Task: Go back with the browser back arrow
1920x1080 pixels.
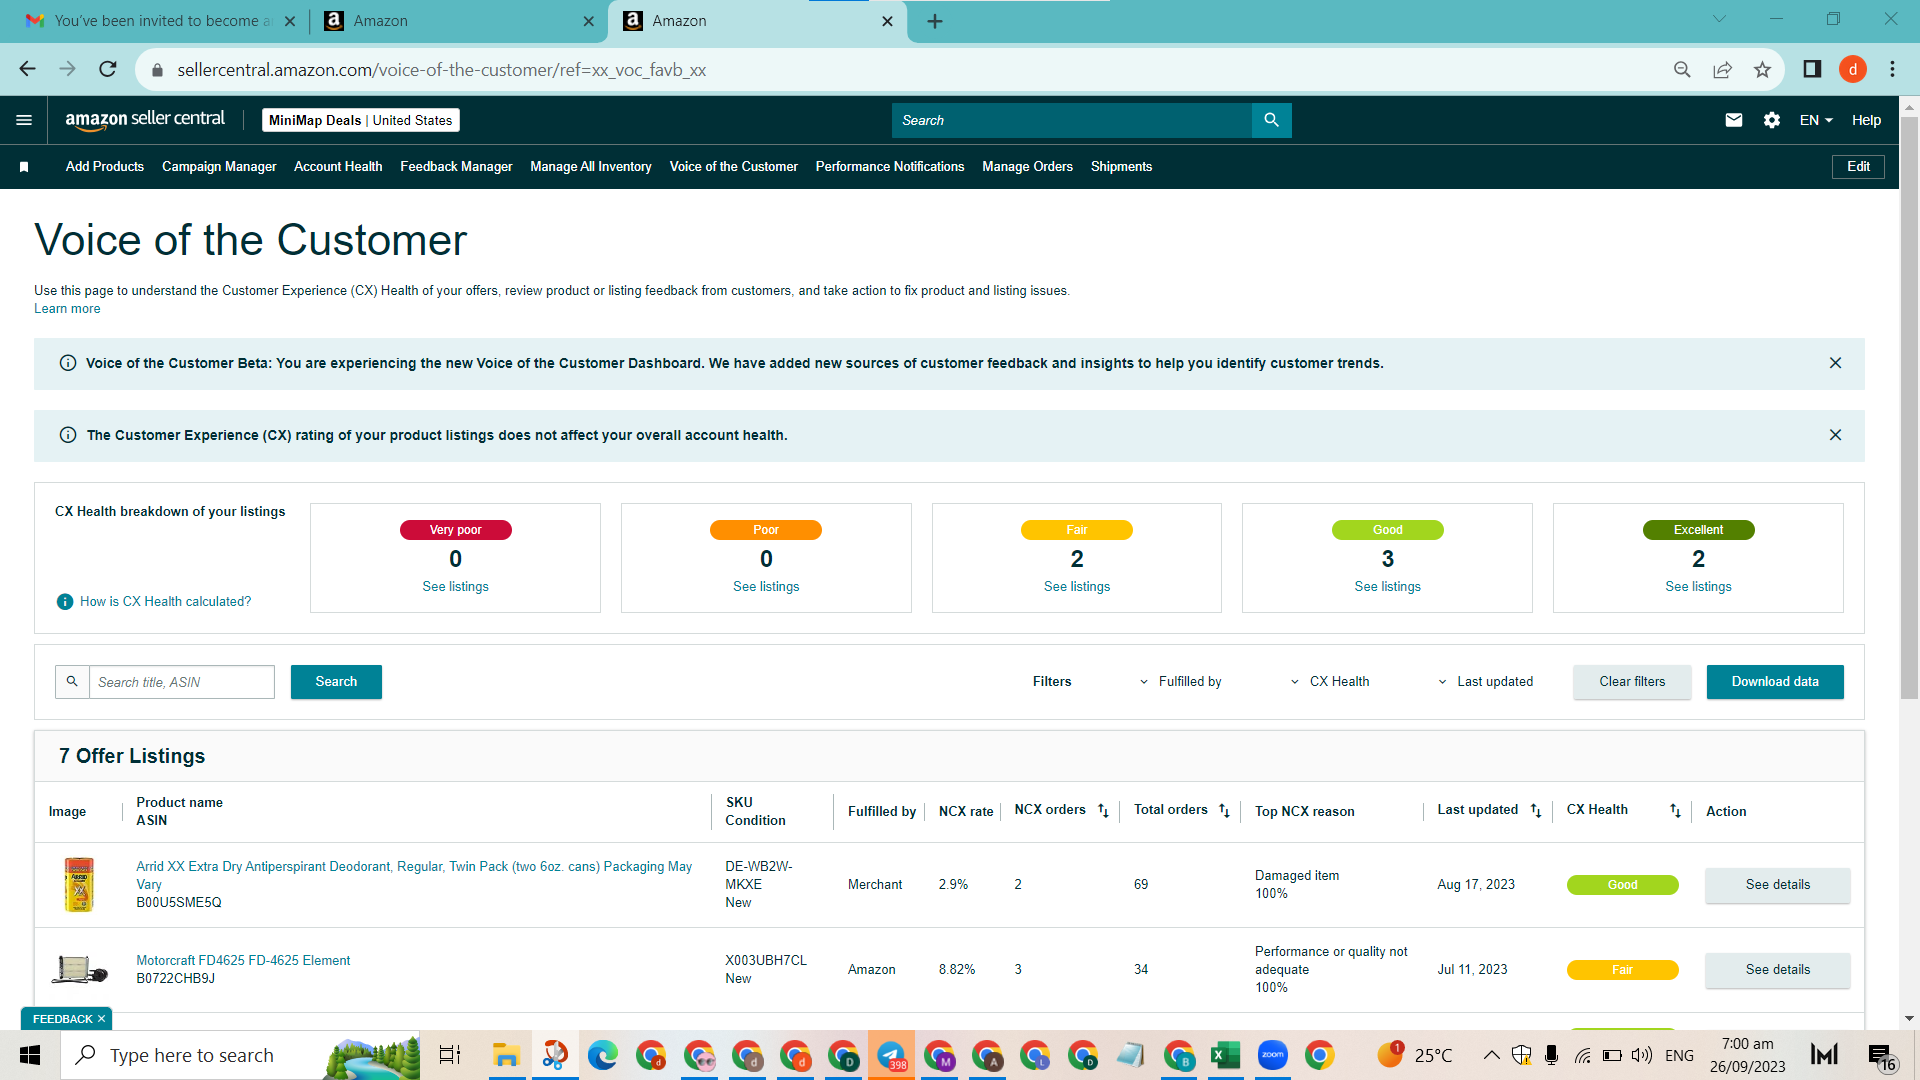Action: [27, 69]
